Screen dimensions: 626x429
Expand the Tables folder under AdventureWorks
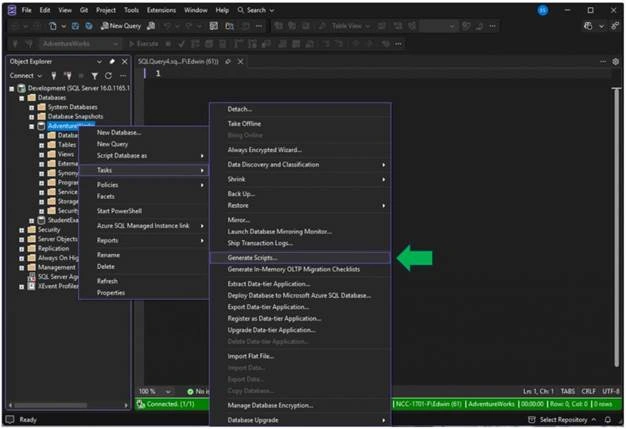pos(41,145)
